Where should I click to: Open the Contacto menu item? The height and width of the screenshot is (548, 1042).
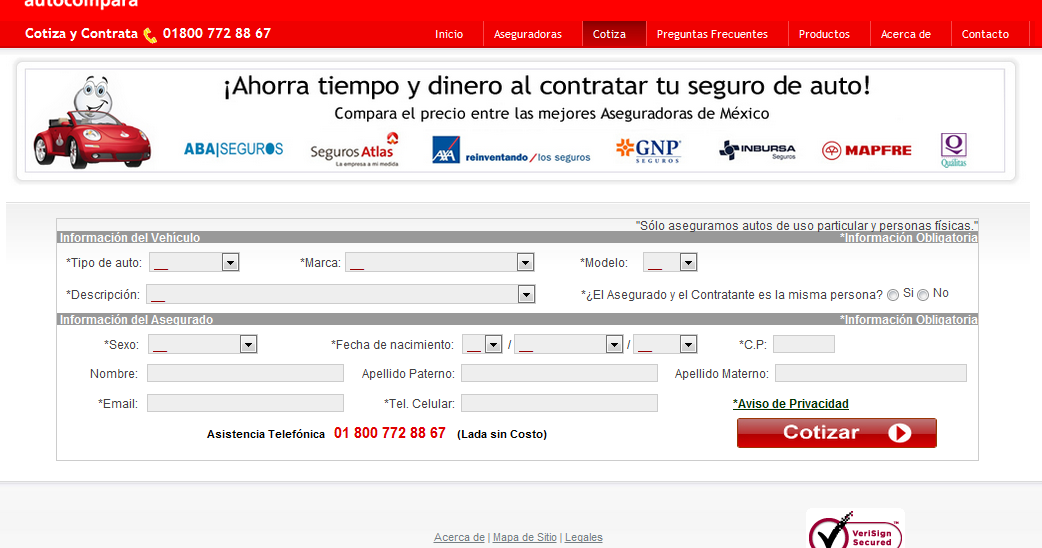click(x=986, y=34)
